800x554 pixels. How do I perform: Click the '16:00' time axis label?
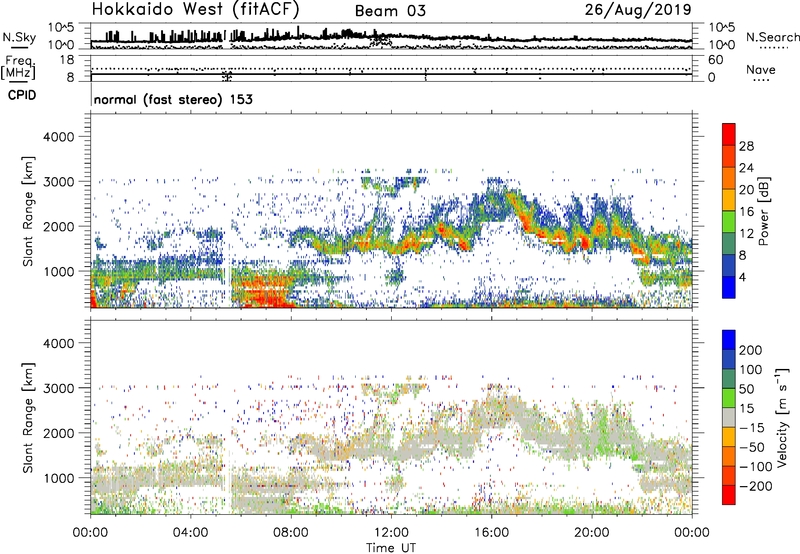491,533
